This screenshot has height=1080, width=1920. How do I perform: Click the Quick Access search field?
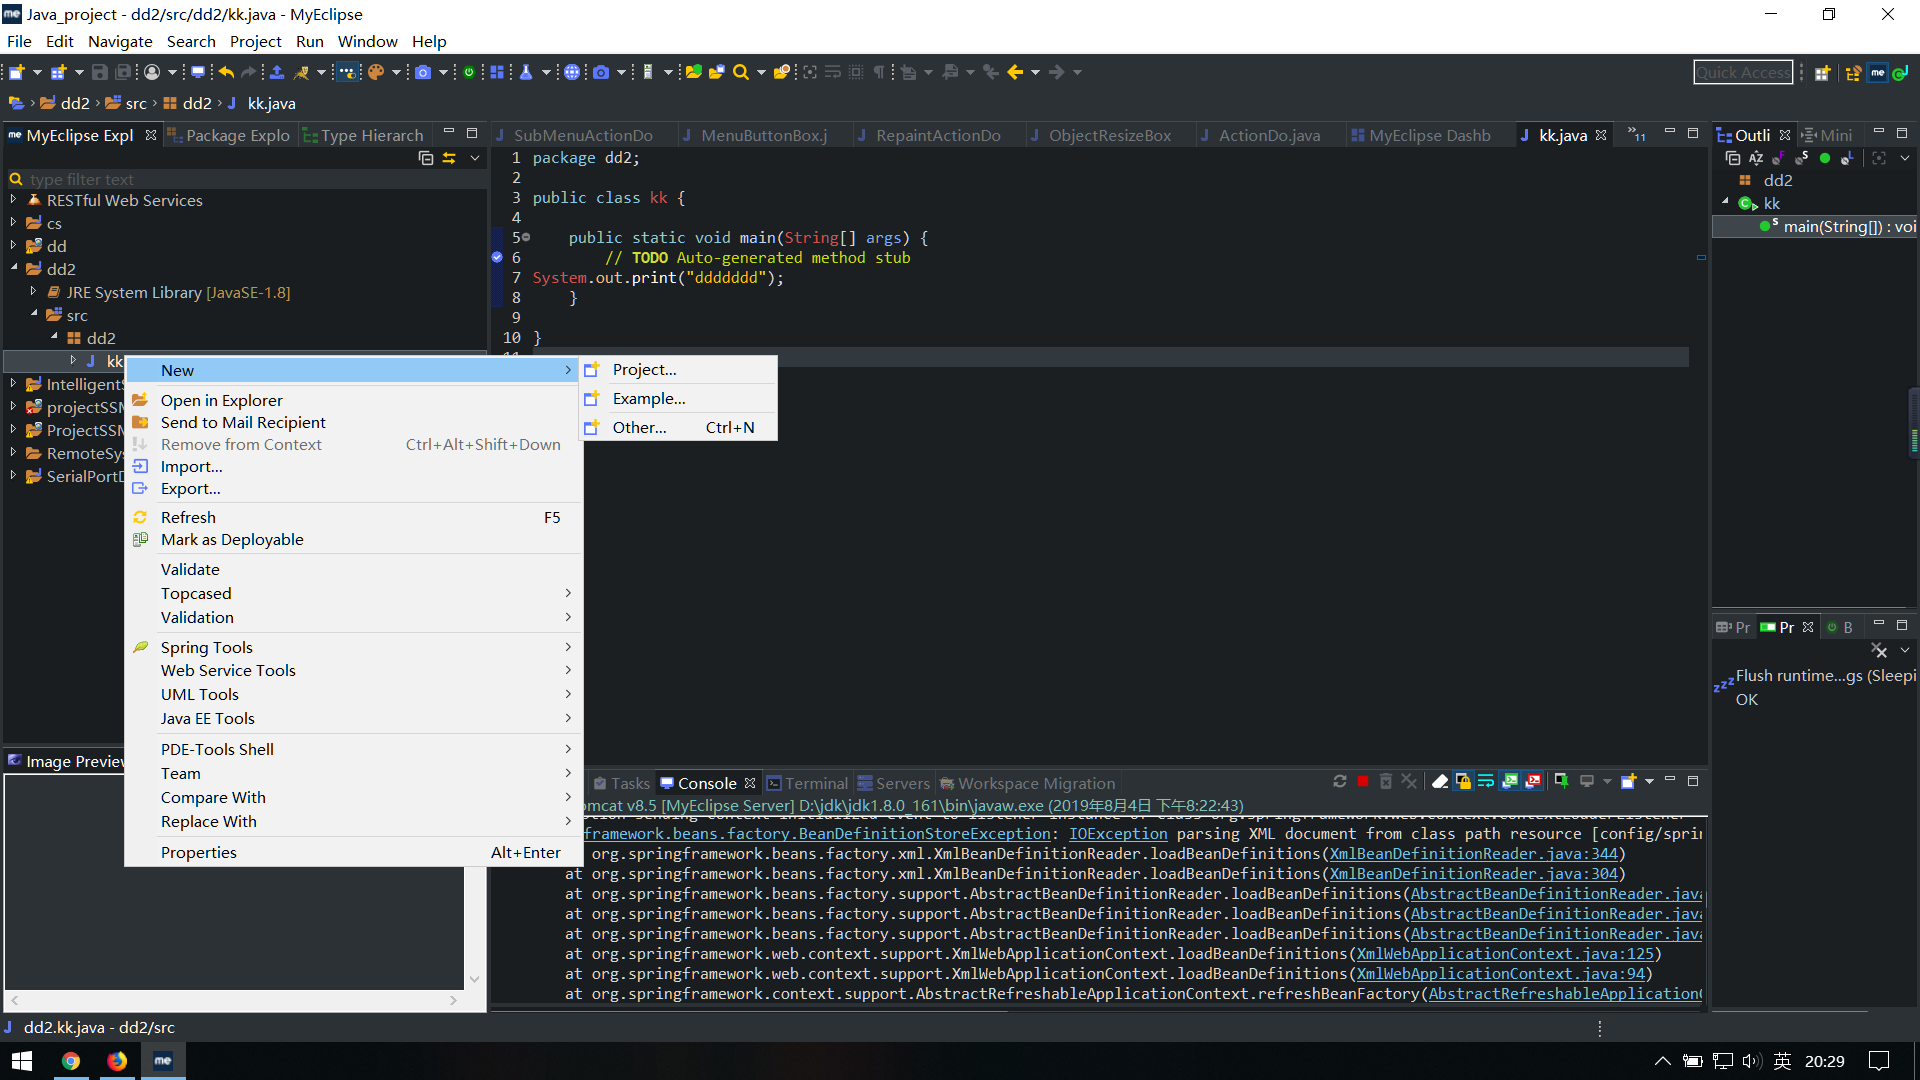tap(1742, 72)
